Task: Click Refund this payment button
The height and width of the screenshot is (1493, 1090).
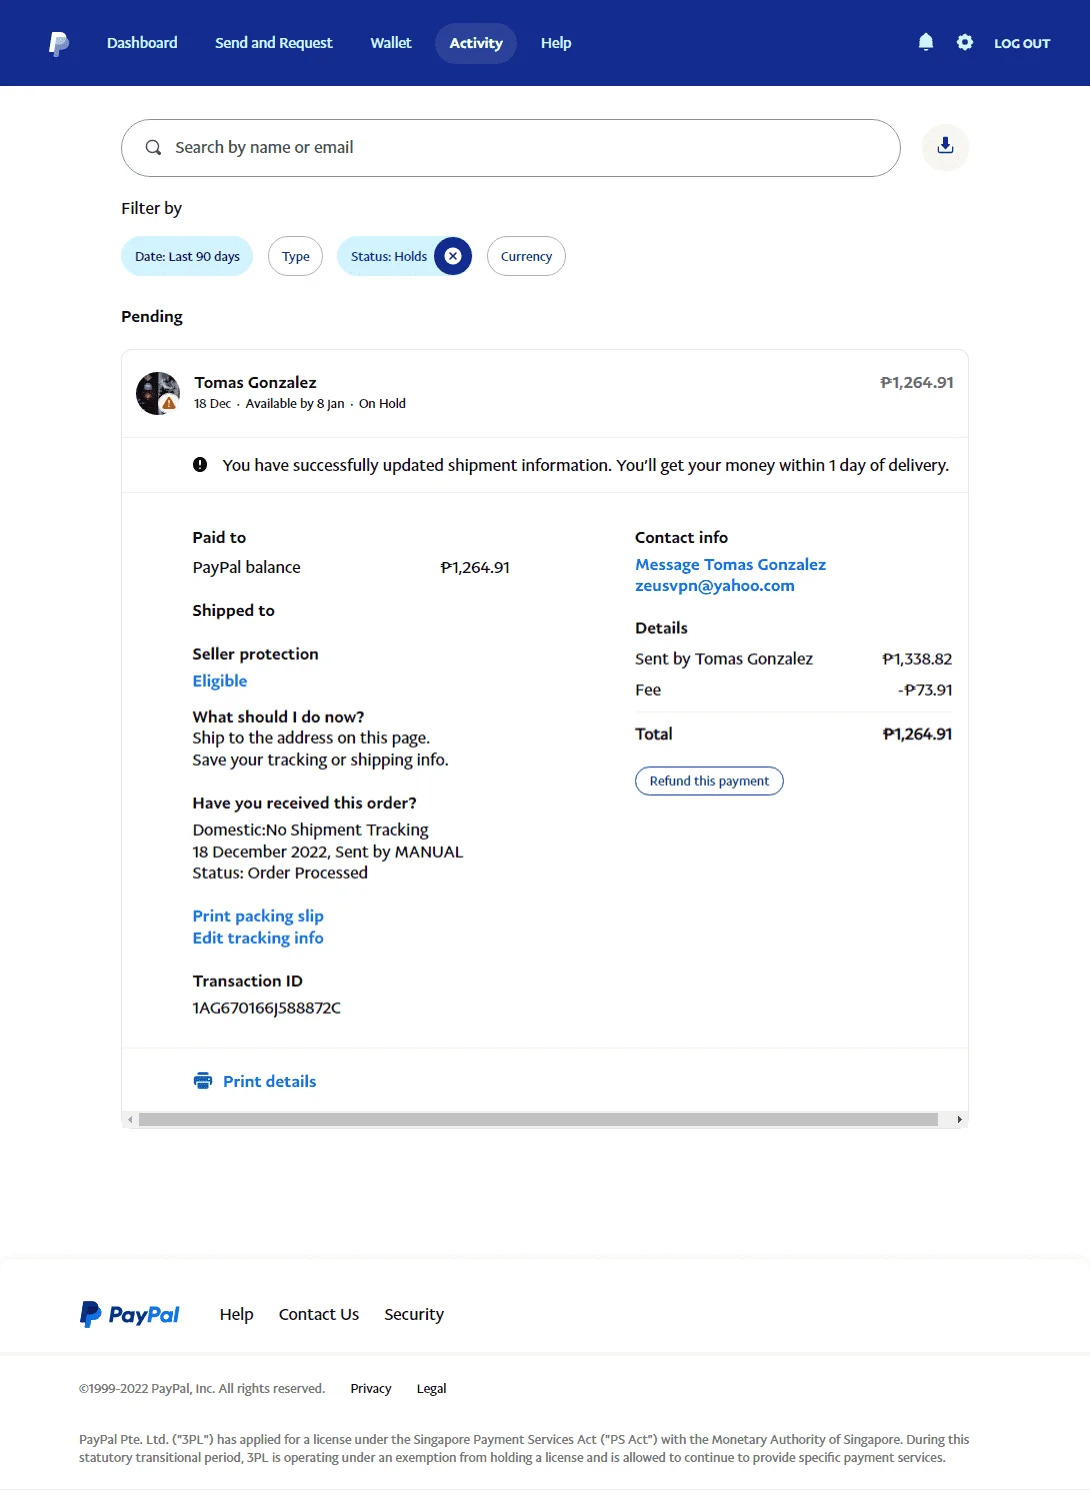Action: coord(709,781)
